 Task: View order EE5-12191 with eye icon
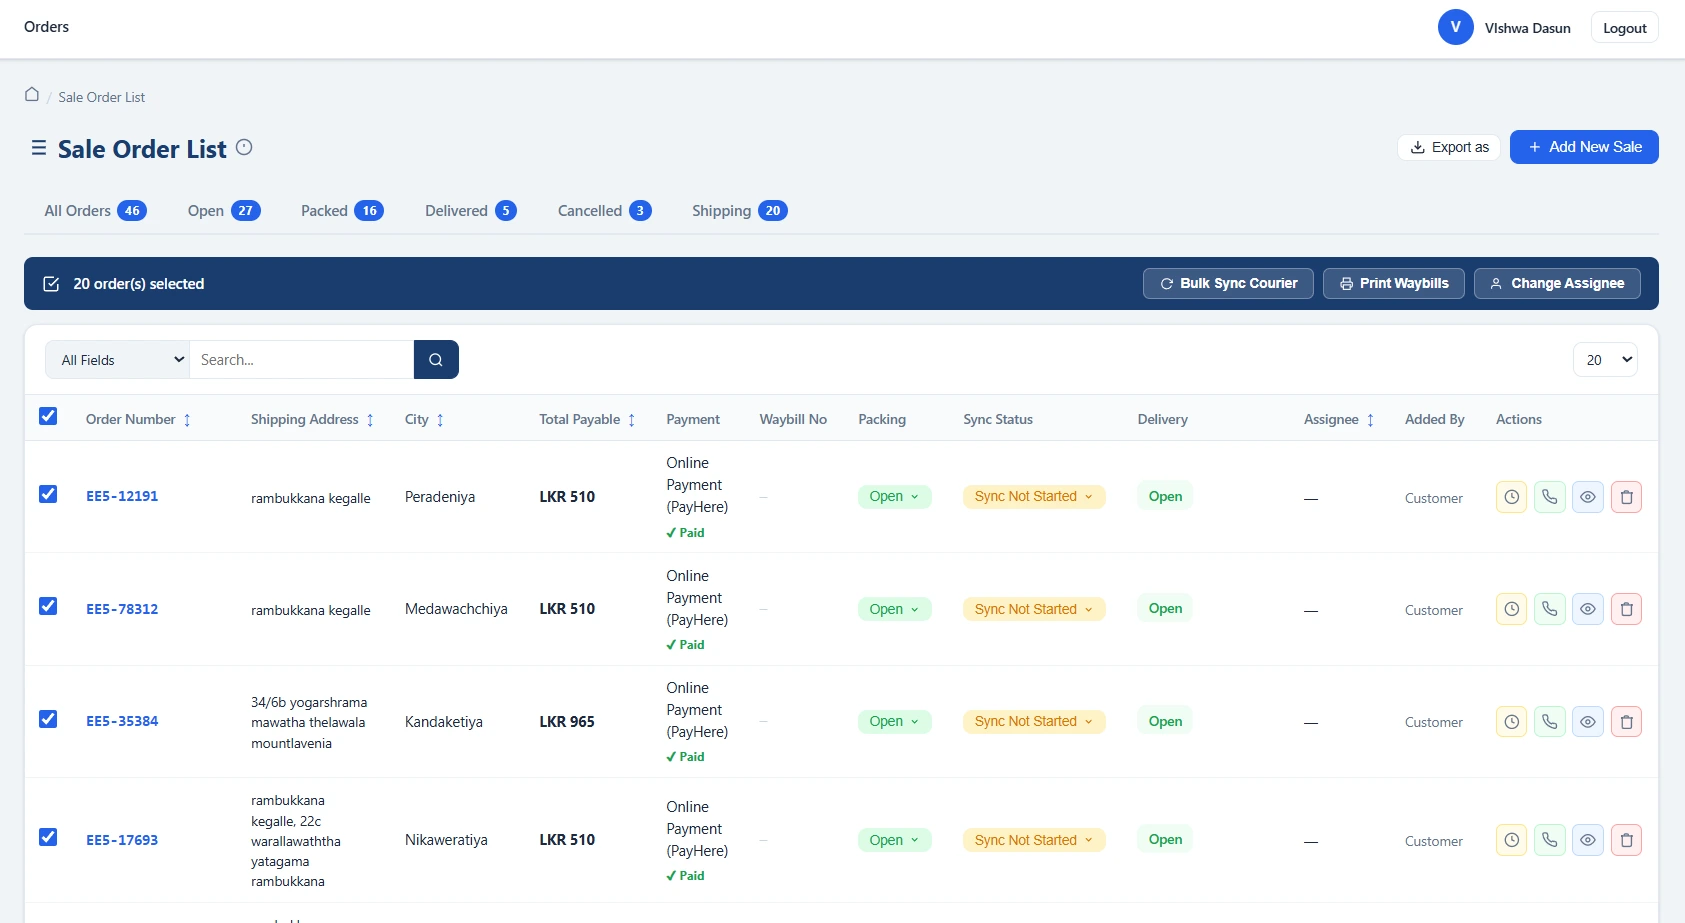tap(1588, 497)
